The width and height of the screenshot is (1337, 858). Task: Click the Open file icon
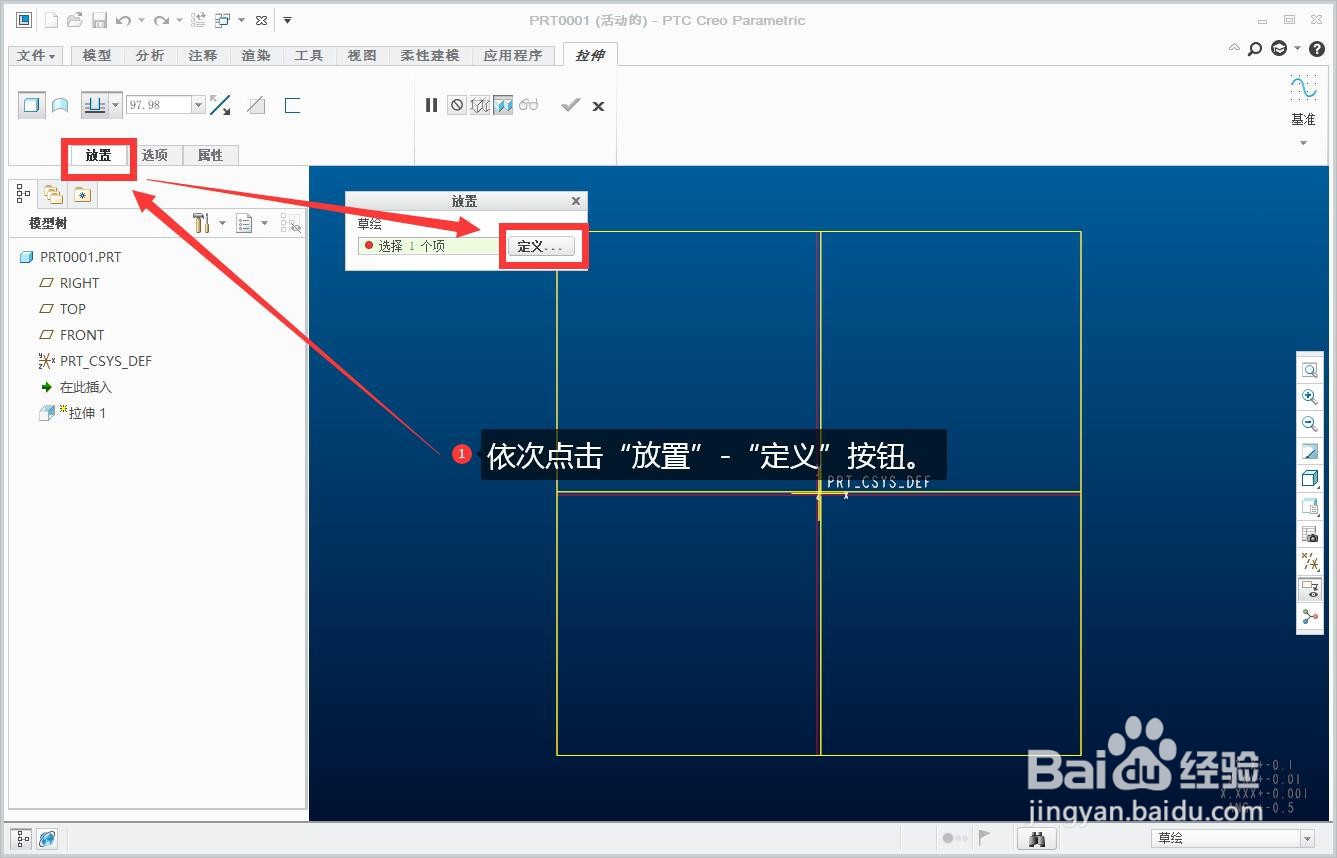click(75, 20)
